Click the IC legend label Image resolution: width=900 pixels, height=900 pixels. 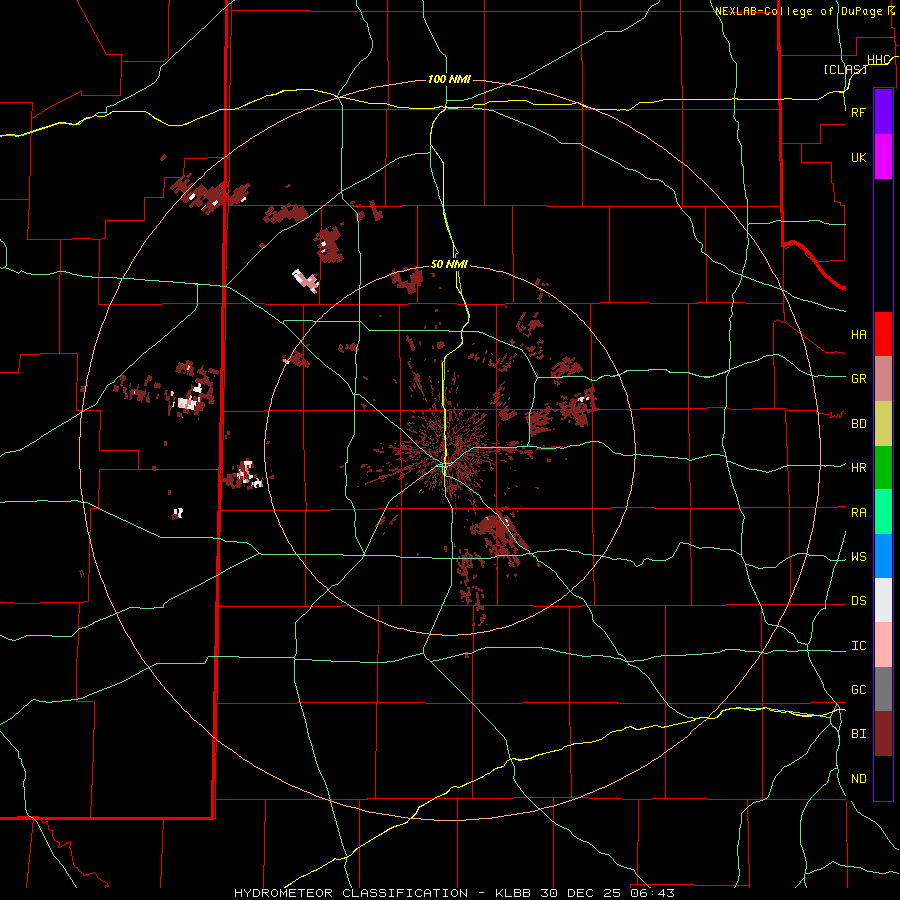[858, 646]
